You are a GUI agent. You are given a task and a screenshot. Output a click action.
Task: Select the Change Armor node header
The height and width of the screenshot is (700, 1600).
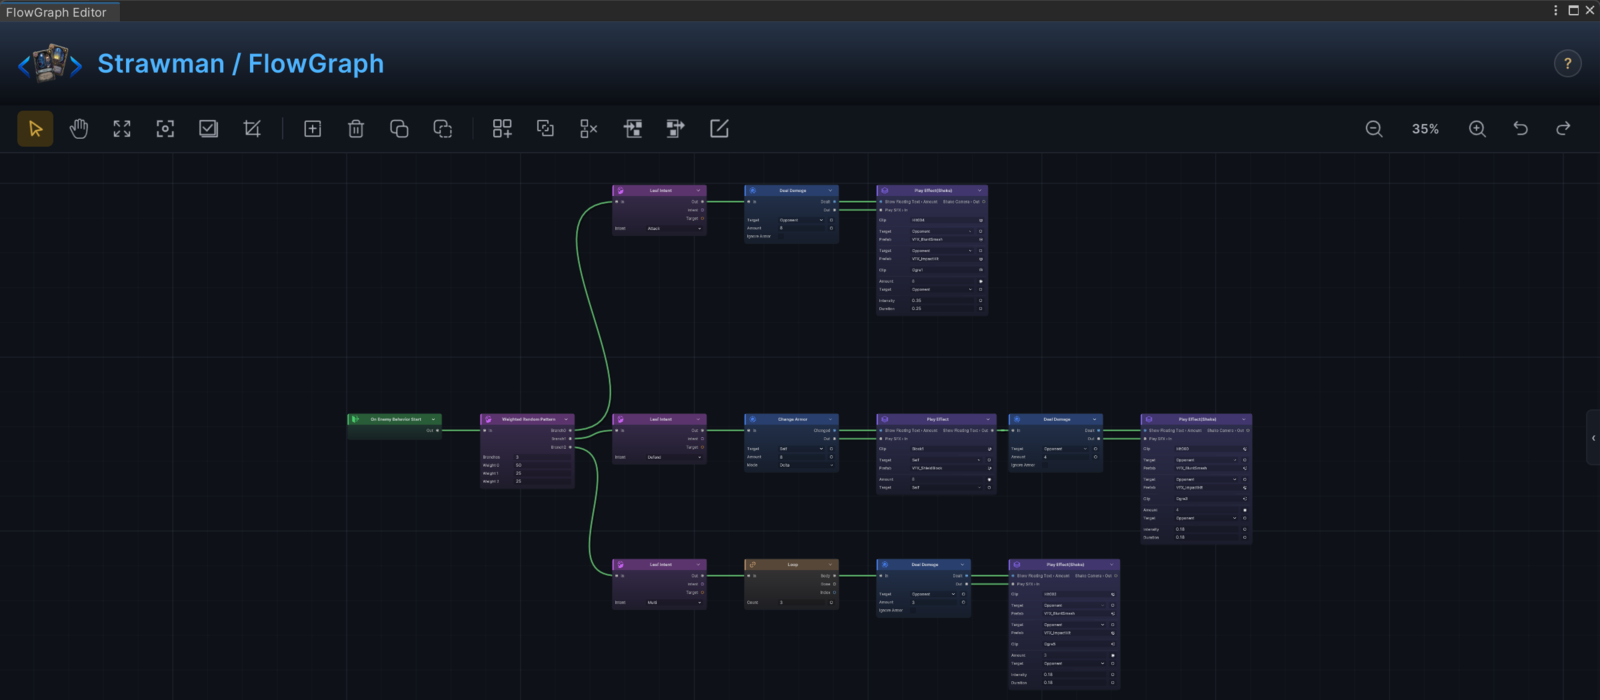791,419
